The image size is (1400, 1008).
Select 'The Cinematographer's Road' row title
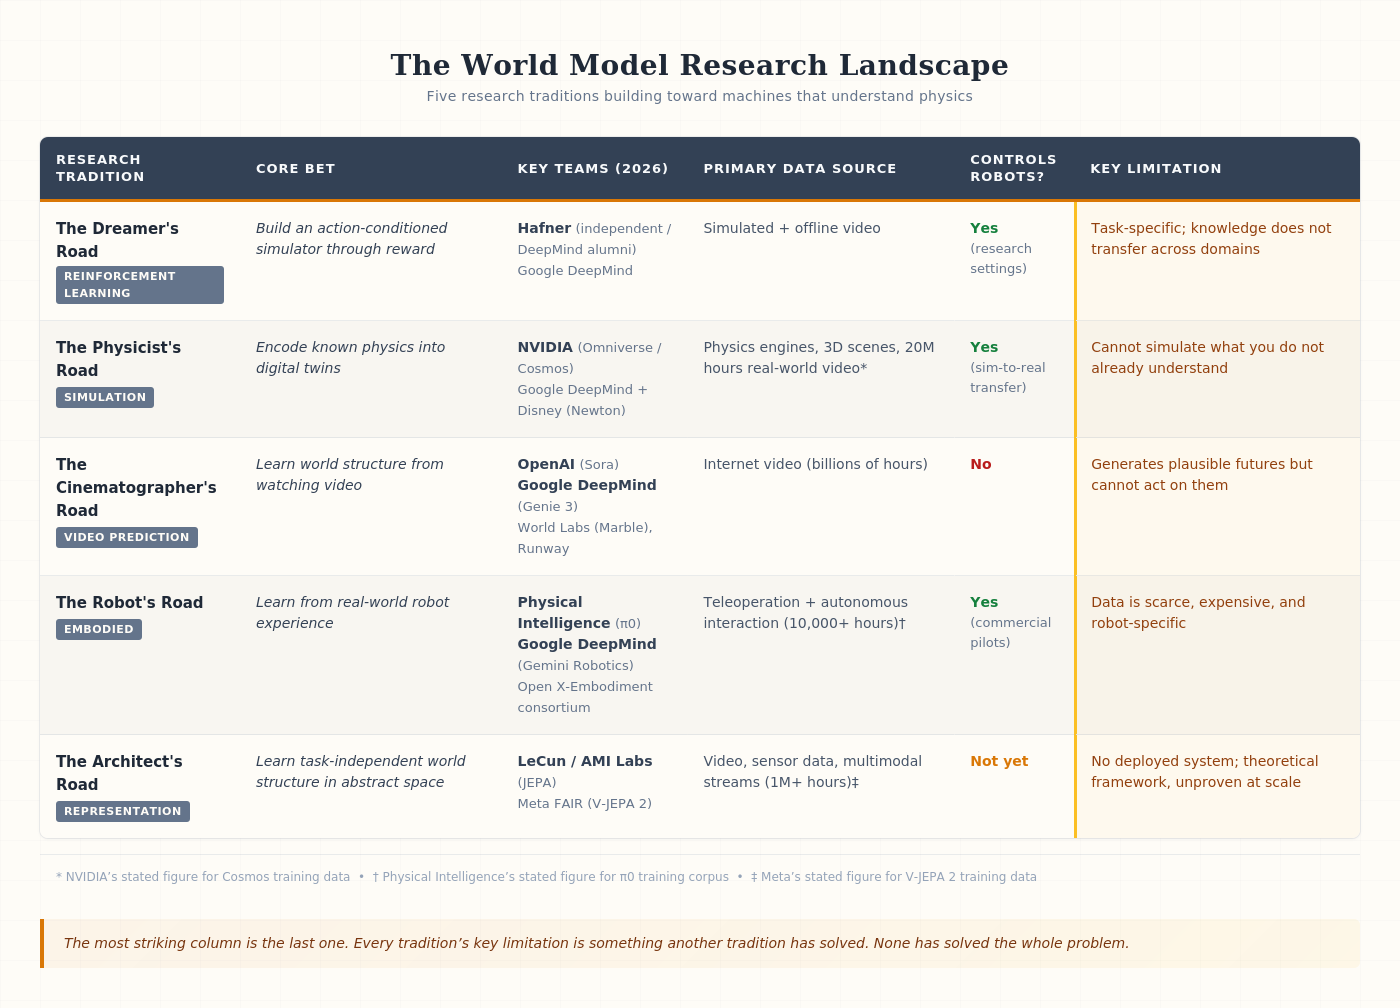(x=136, y=488)
